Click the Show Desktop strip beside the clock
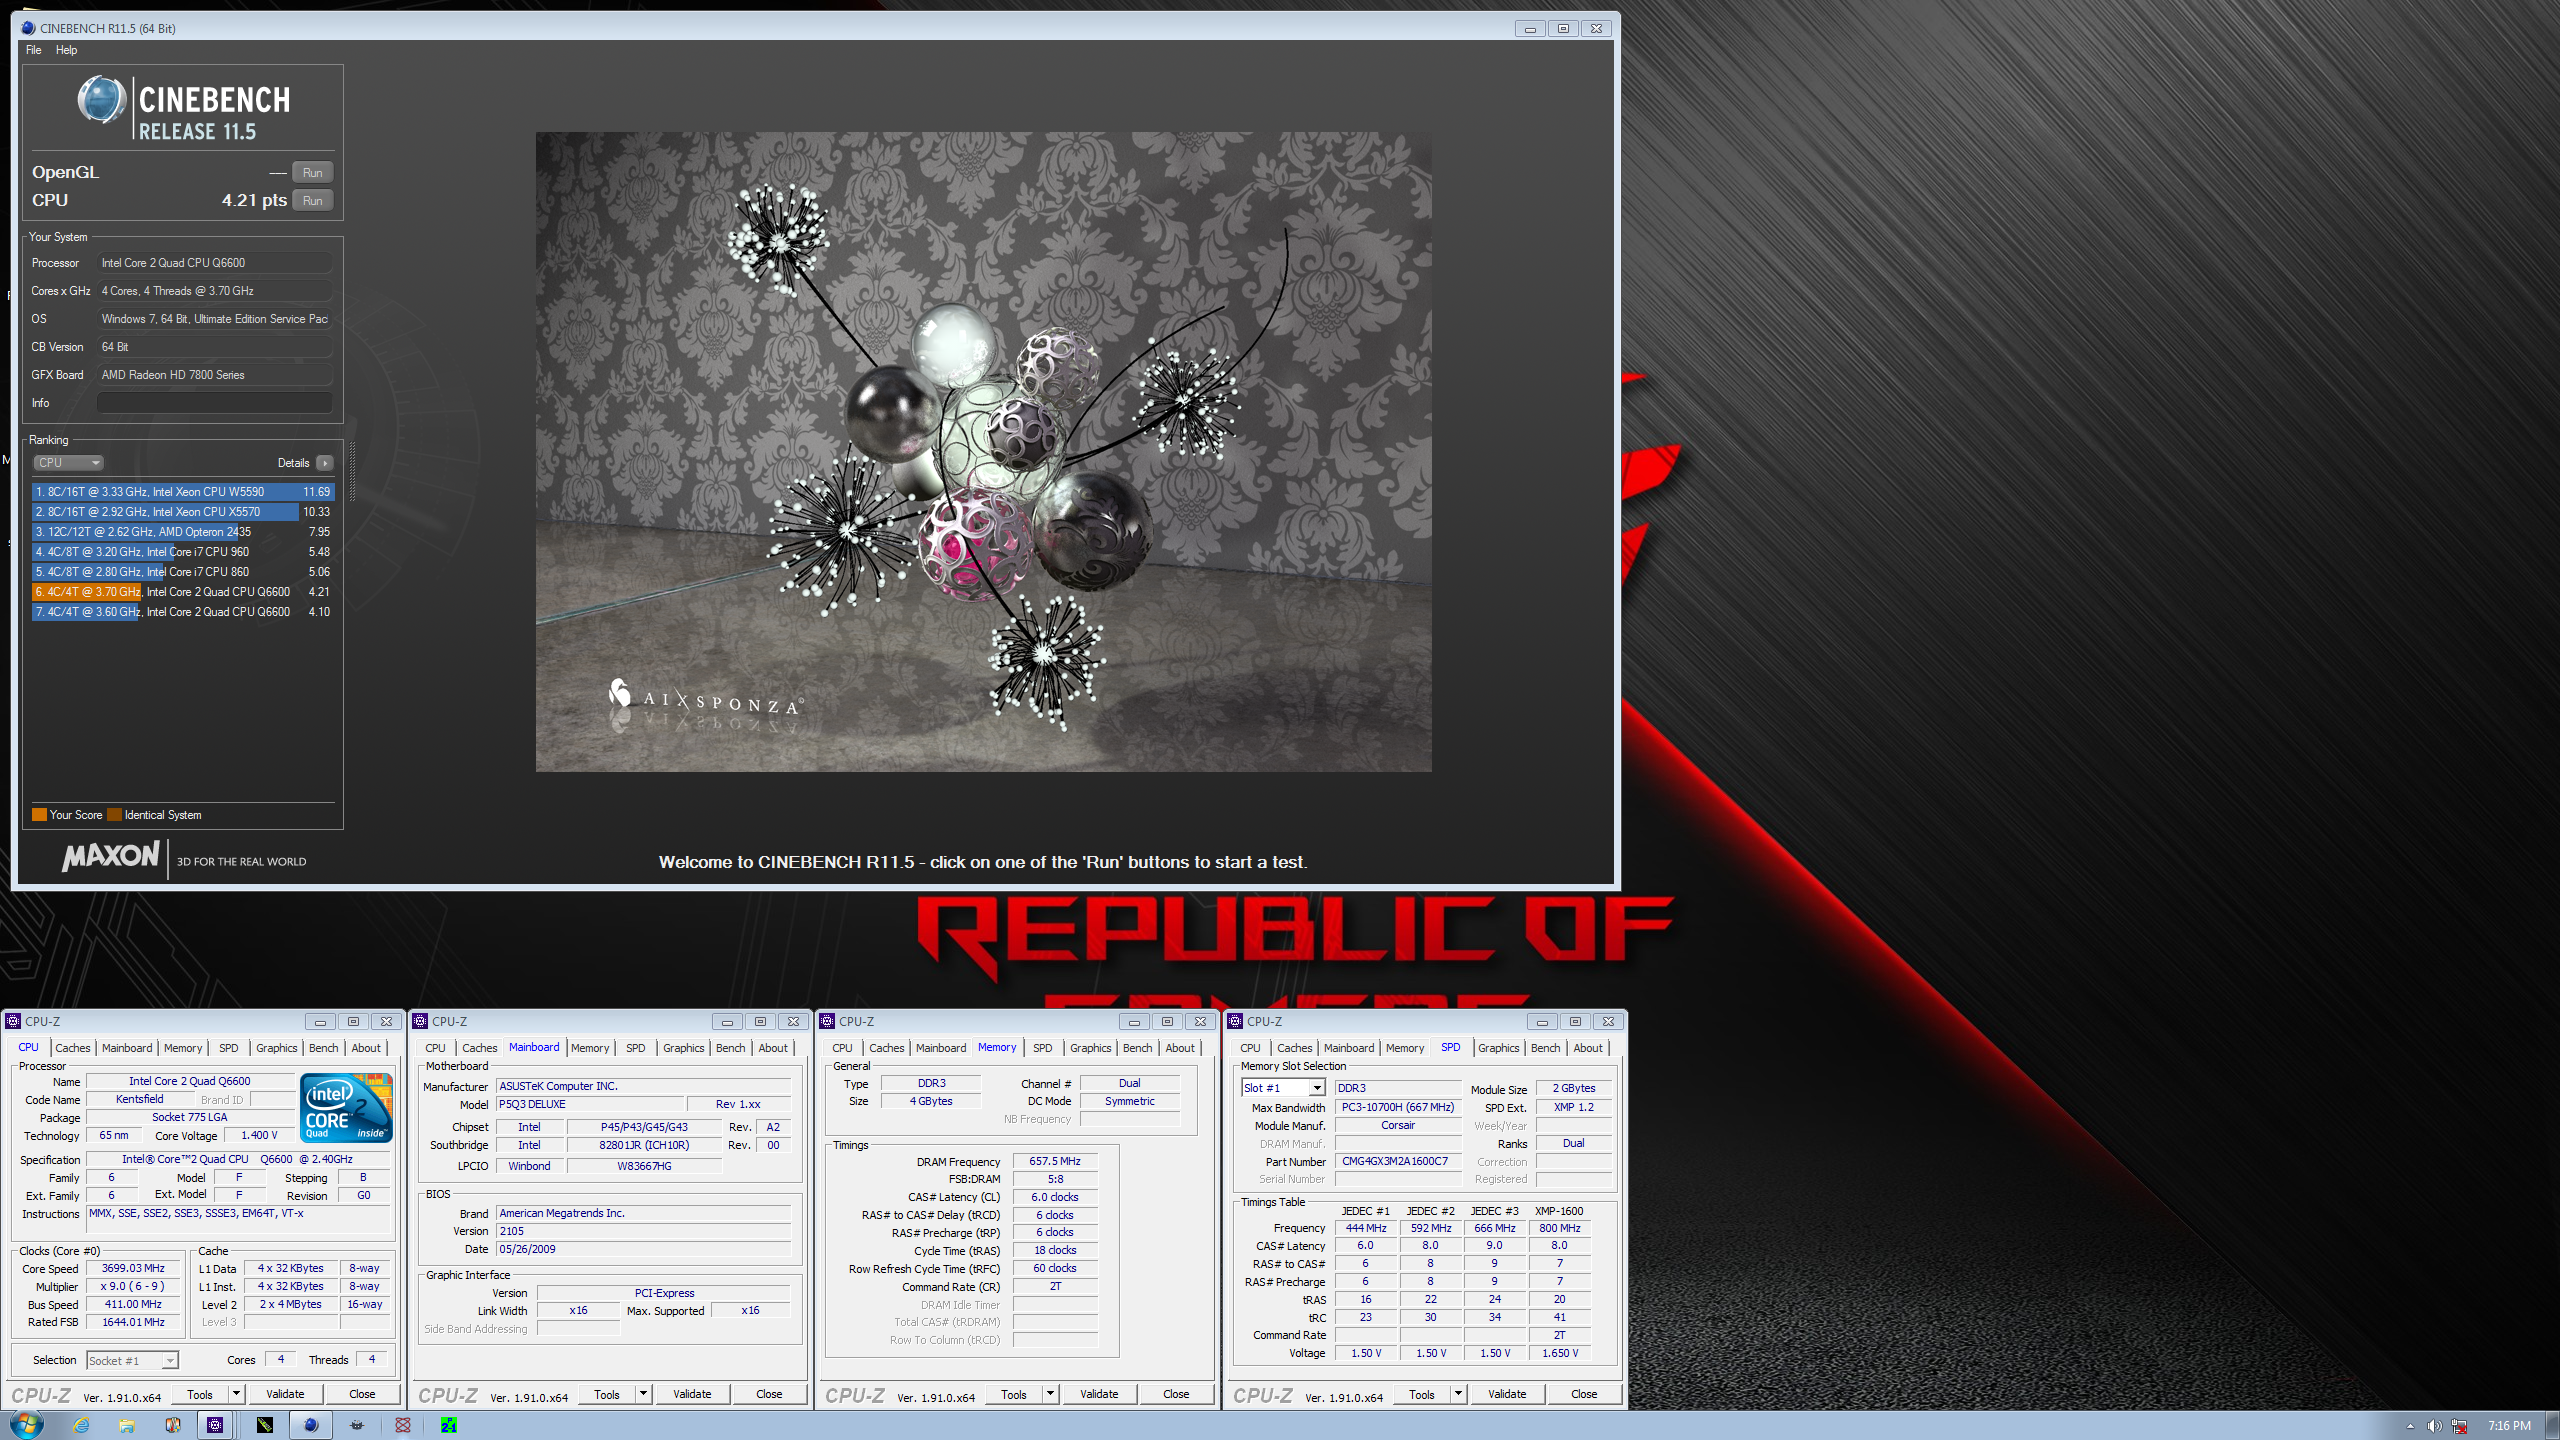Viewport: 2560px width, 1440px height. tap(2552, 1425)
